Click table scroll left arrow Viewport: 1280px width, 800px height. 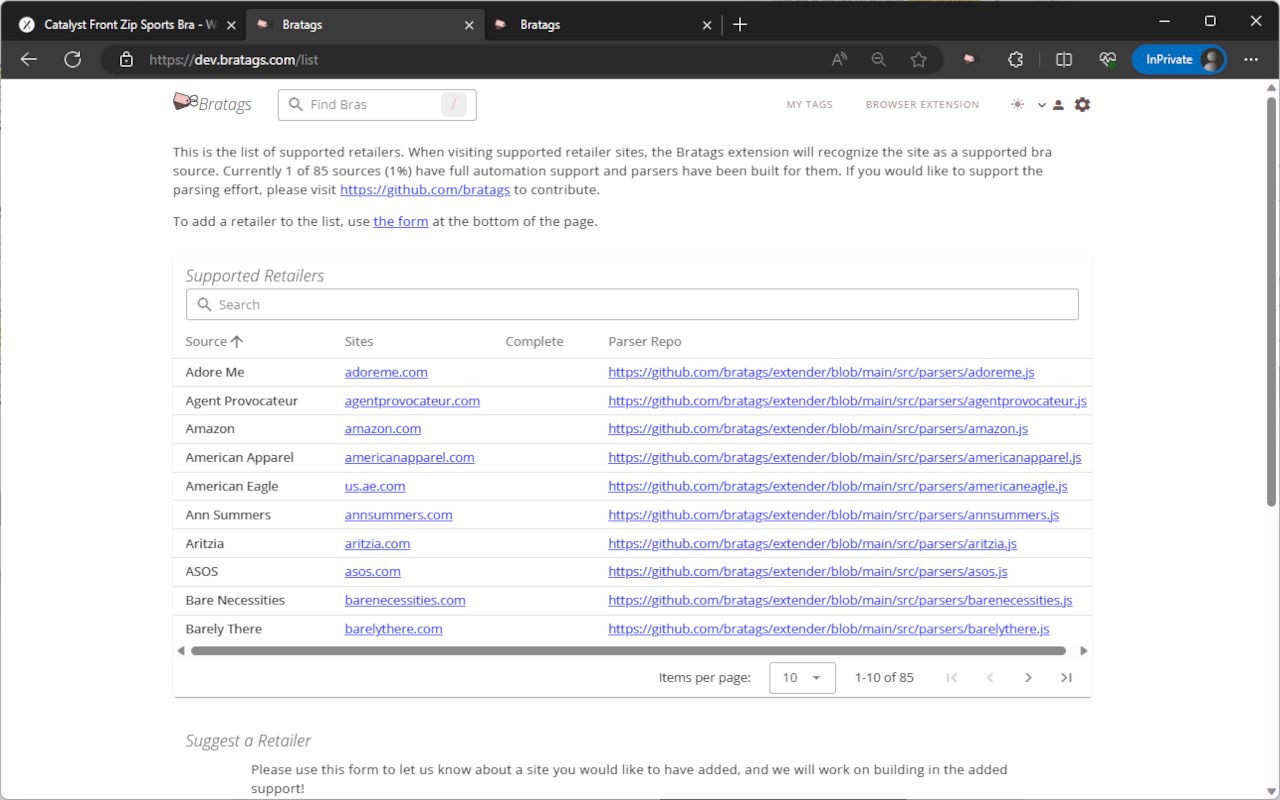pyautogui.click(x=181, y=651)
